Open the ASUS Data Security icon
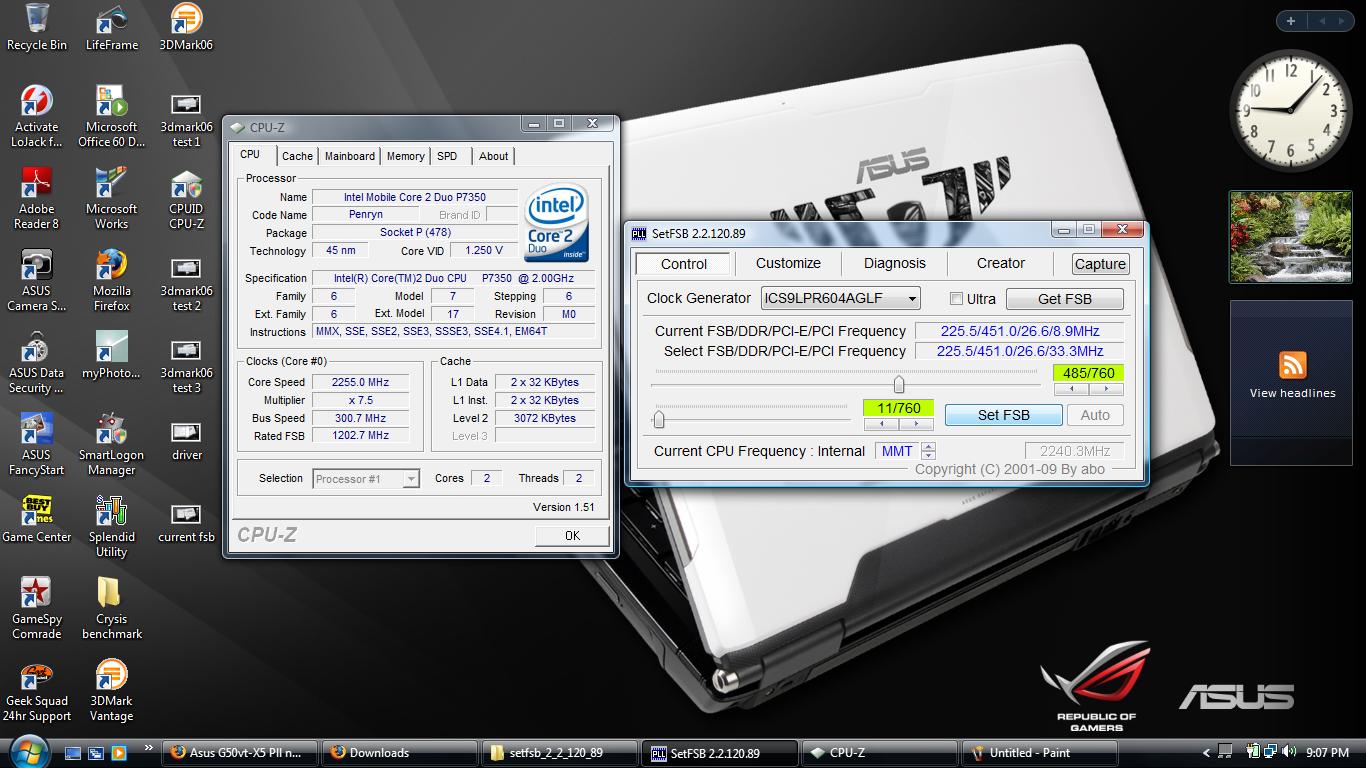The height and width of the screenshot is (768, 1366). click(x=37, y=363)
